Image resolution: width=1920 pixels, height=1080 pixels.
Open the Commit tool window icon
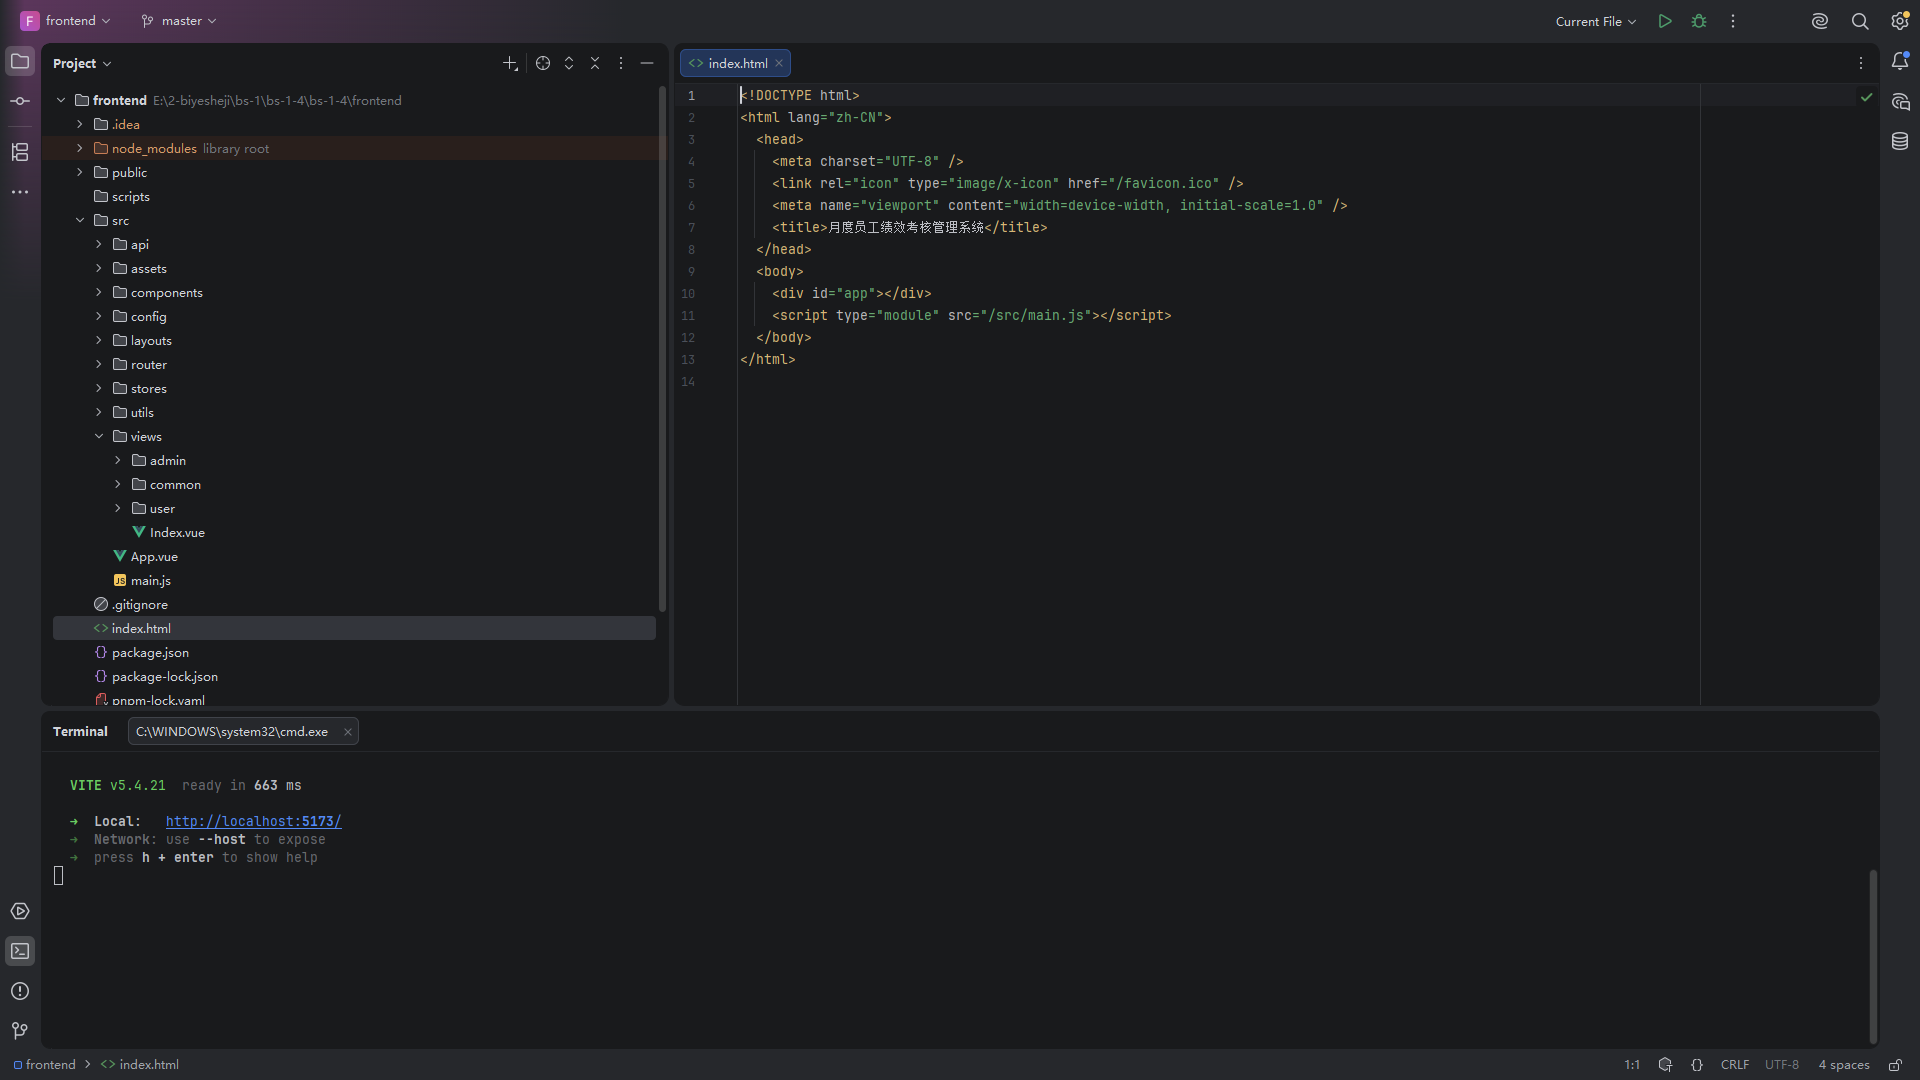point(20,101)
